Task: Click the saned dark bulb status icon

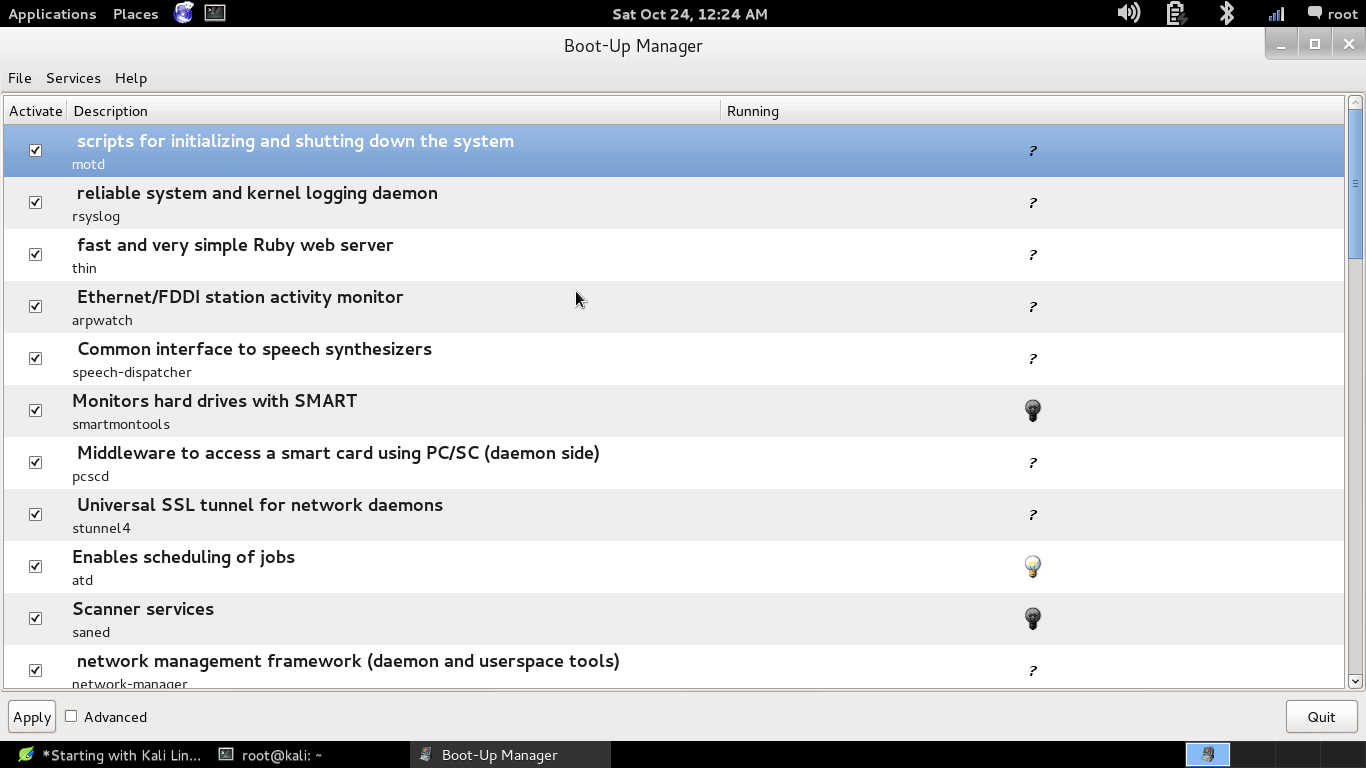Action: (1033, 619)
